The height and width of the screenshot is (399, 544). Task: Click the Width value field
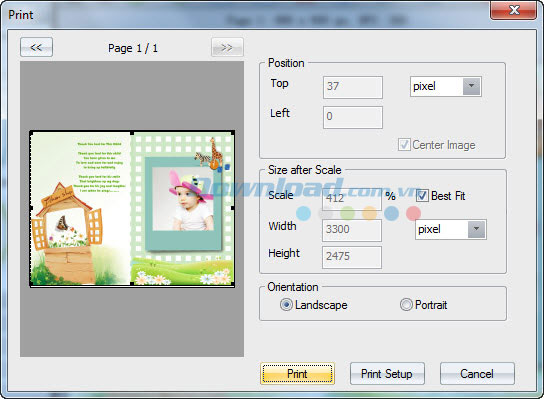coord(352,230)
